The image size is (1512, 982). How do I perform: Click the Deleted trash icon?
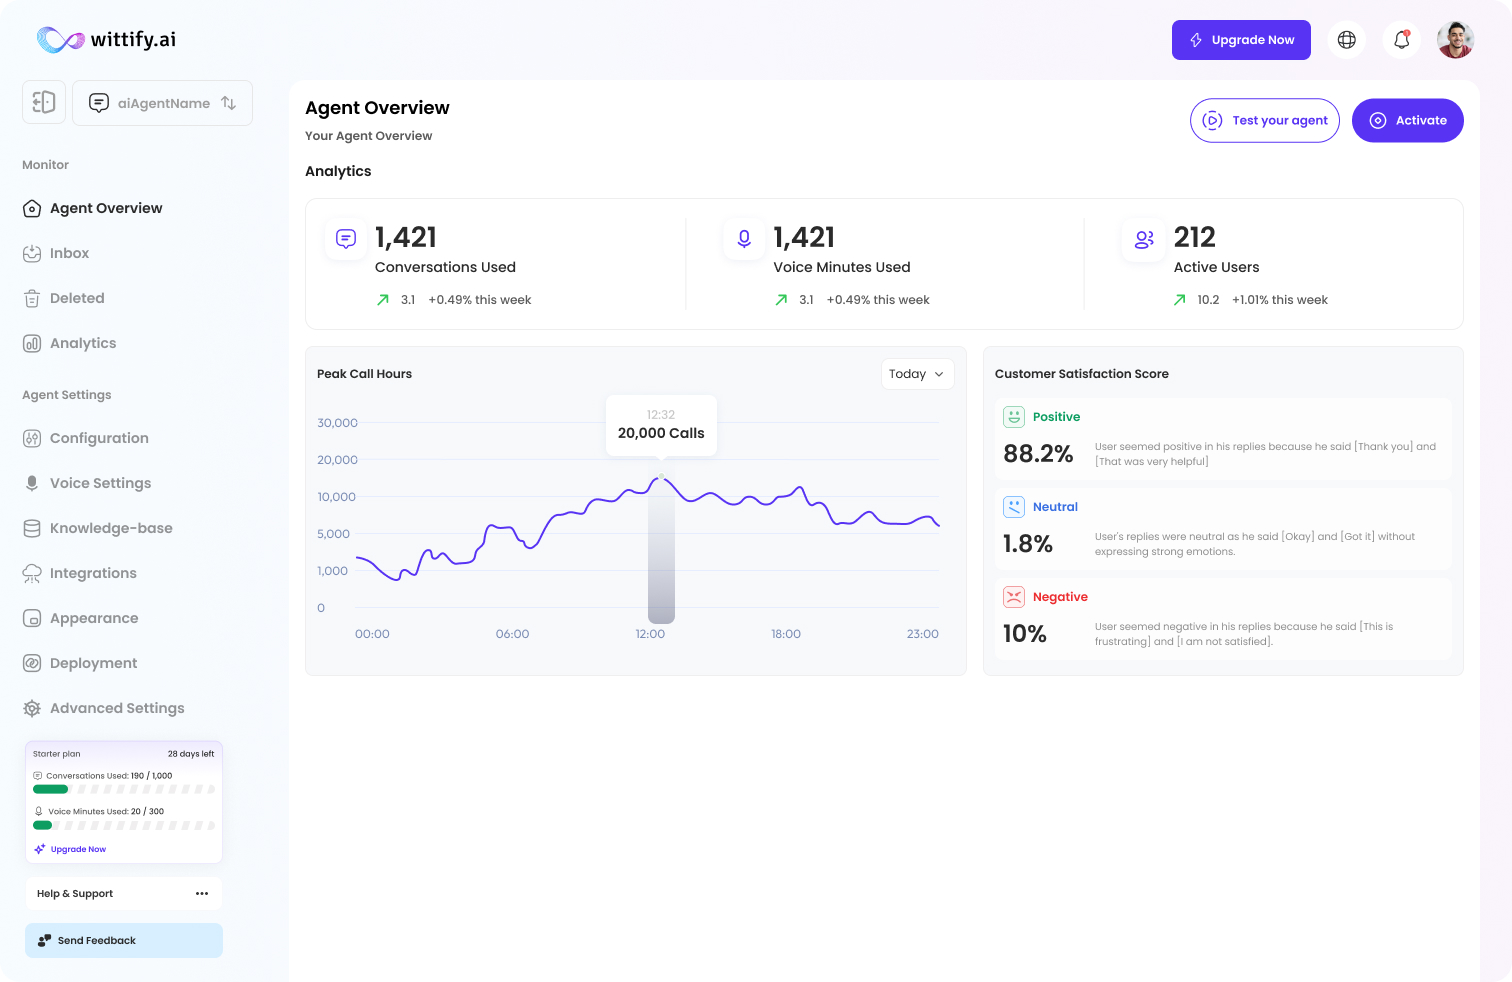pos(32,298)
